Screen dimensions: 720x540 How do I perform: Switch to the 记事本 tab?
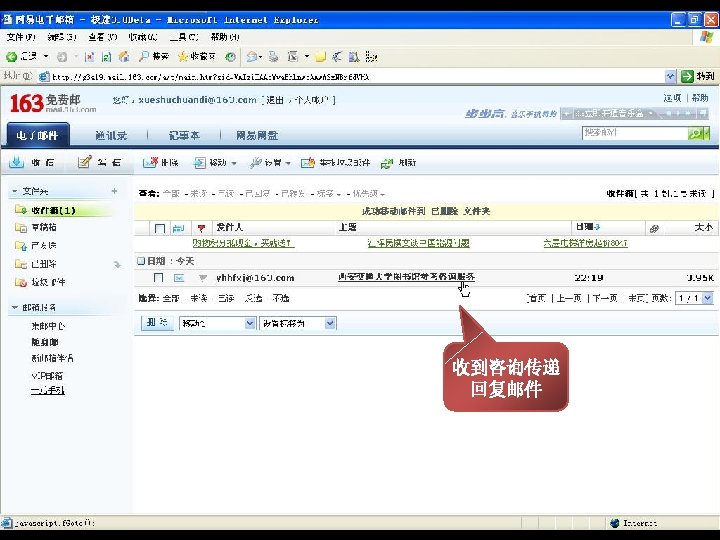click(x=184, y=135)
